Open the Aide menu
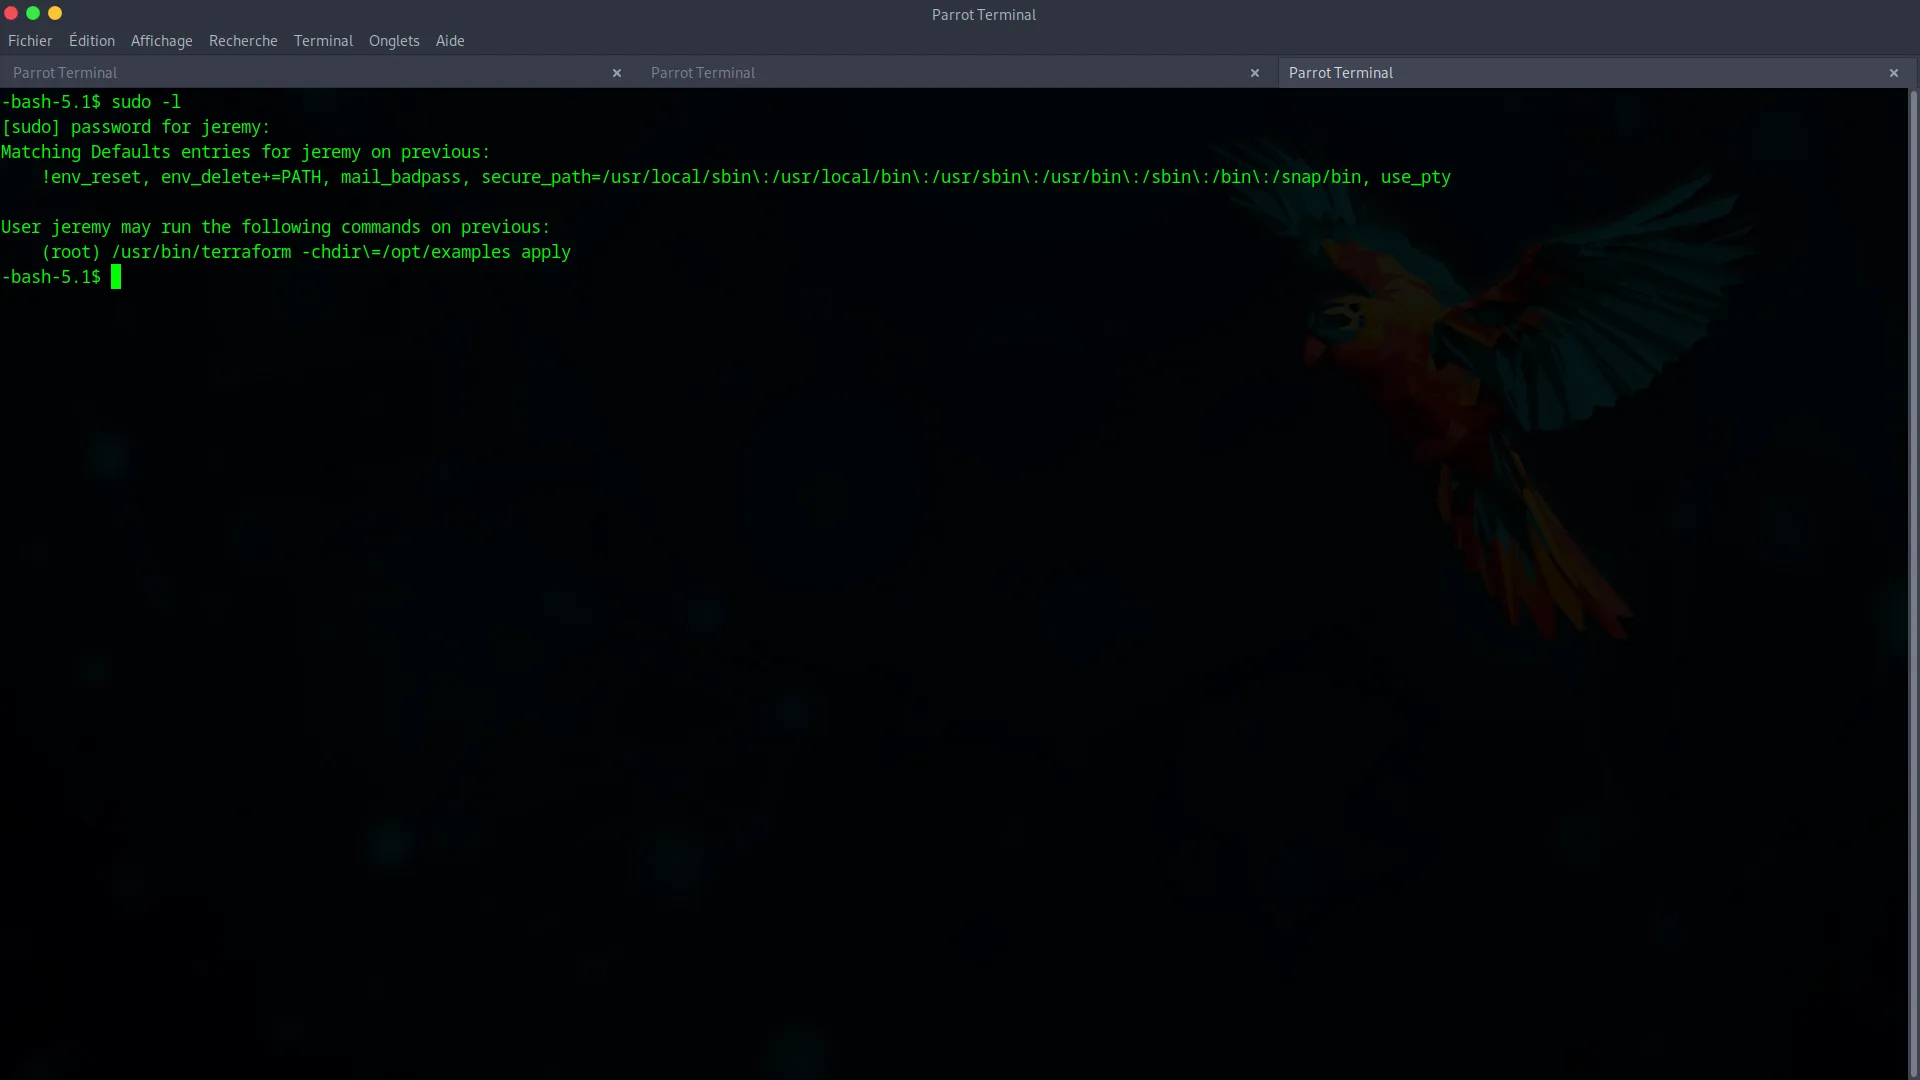 (450, 41)
